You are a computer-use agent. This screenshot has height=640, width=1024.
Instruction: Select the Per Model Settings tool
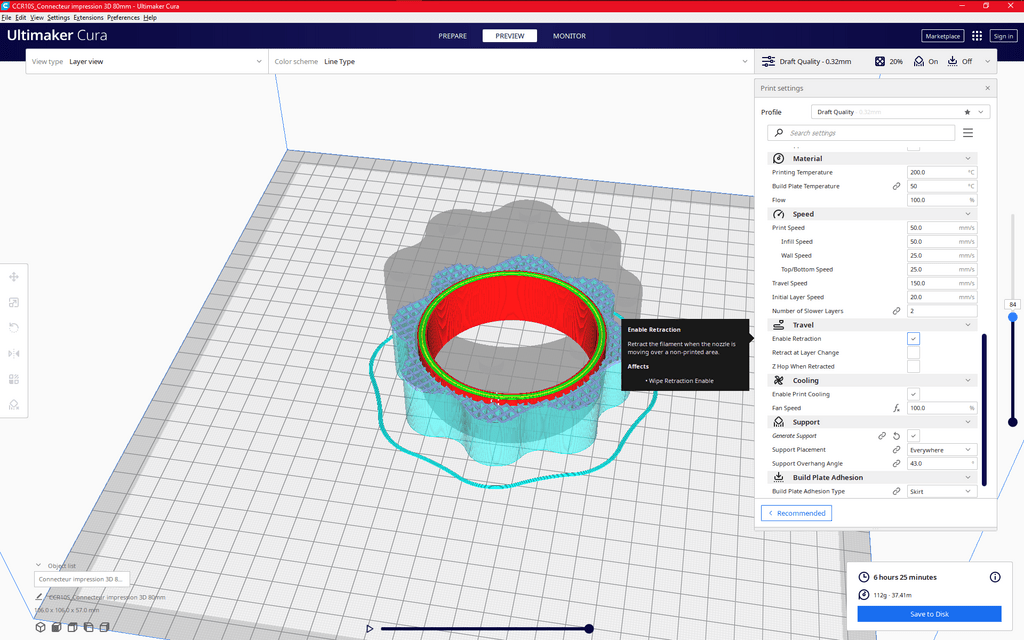tap(14, 379)
